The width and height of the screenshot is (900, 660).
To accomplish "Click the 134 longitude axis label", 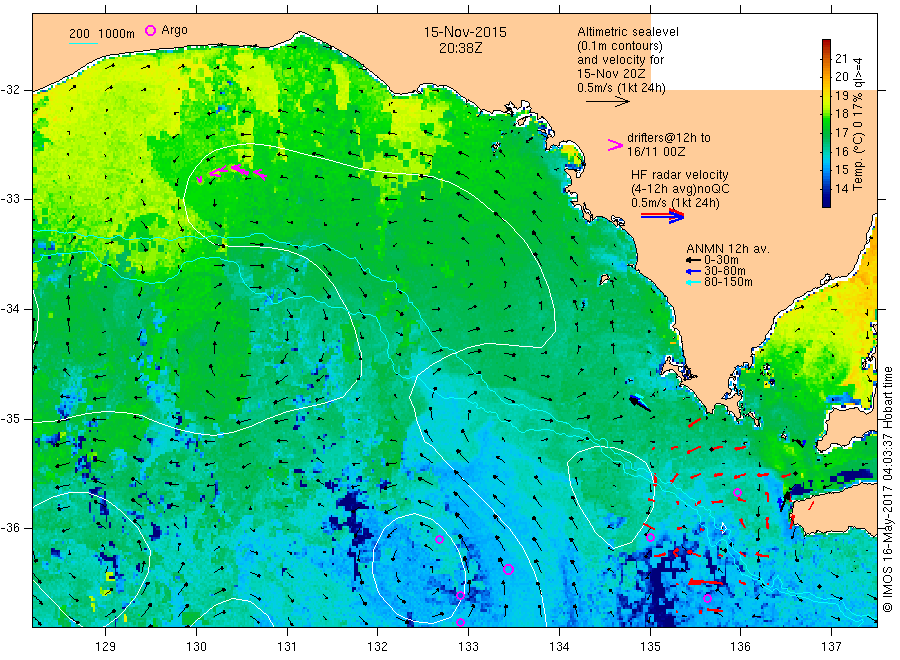I will [559, 647].
